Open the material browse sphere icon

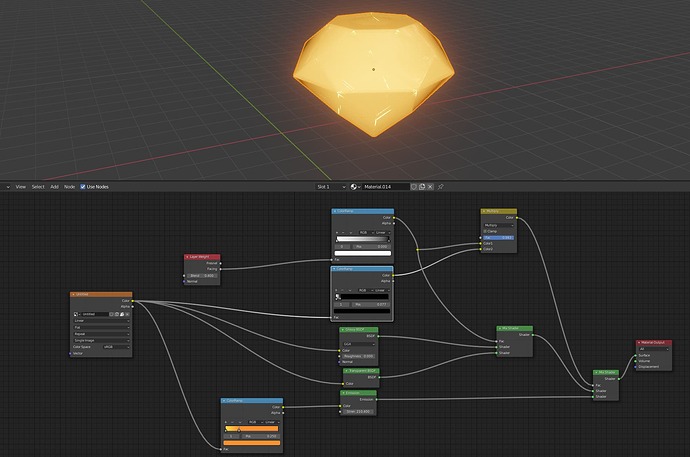click(x=355, y=187)
